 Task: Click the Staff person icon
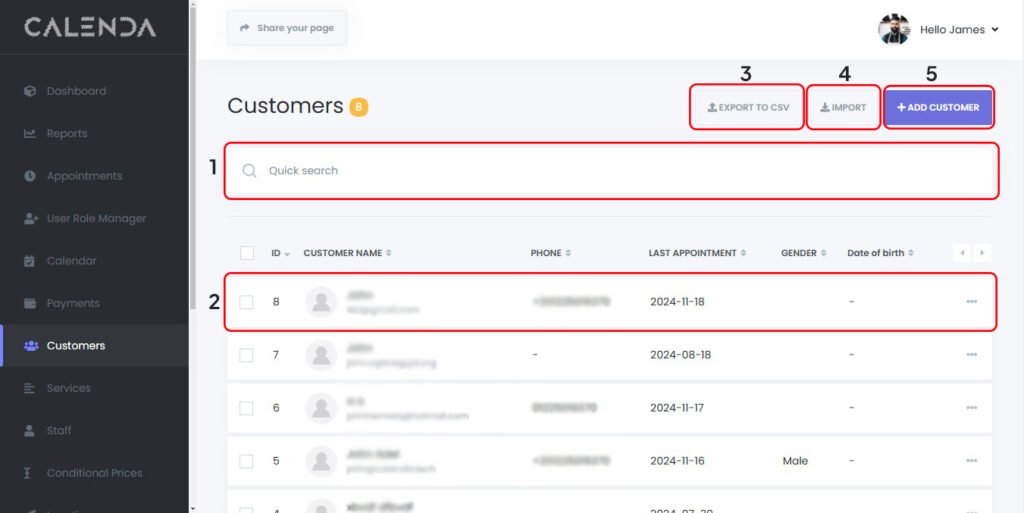29,431
